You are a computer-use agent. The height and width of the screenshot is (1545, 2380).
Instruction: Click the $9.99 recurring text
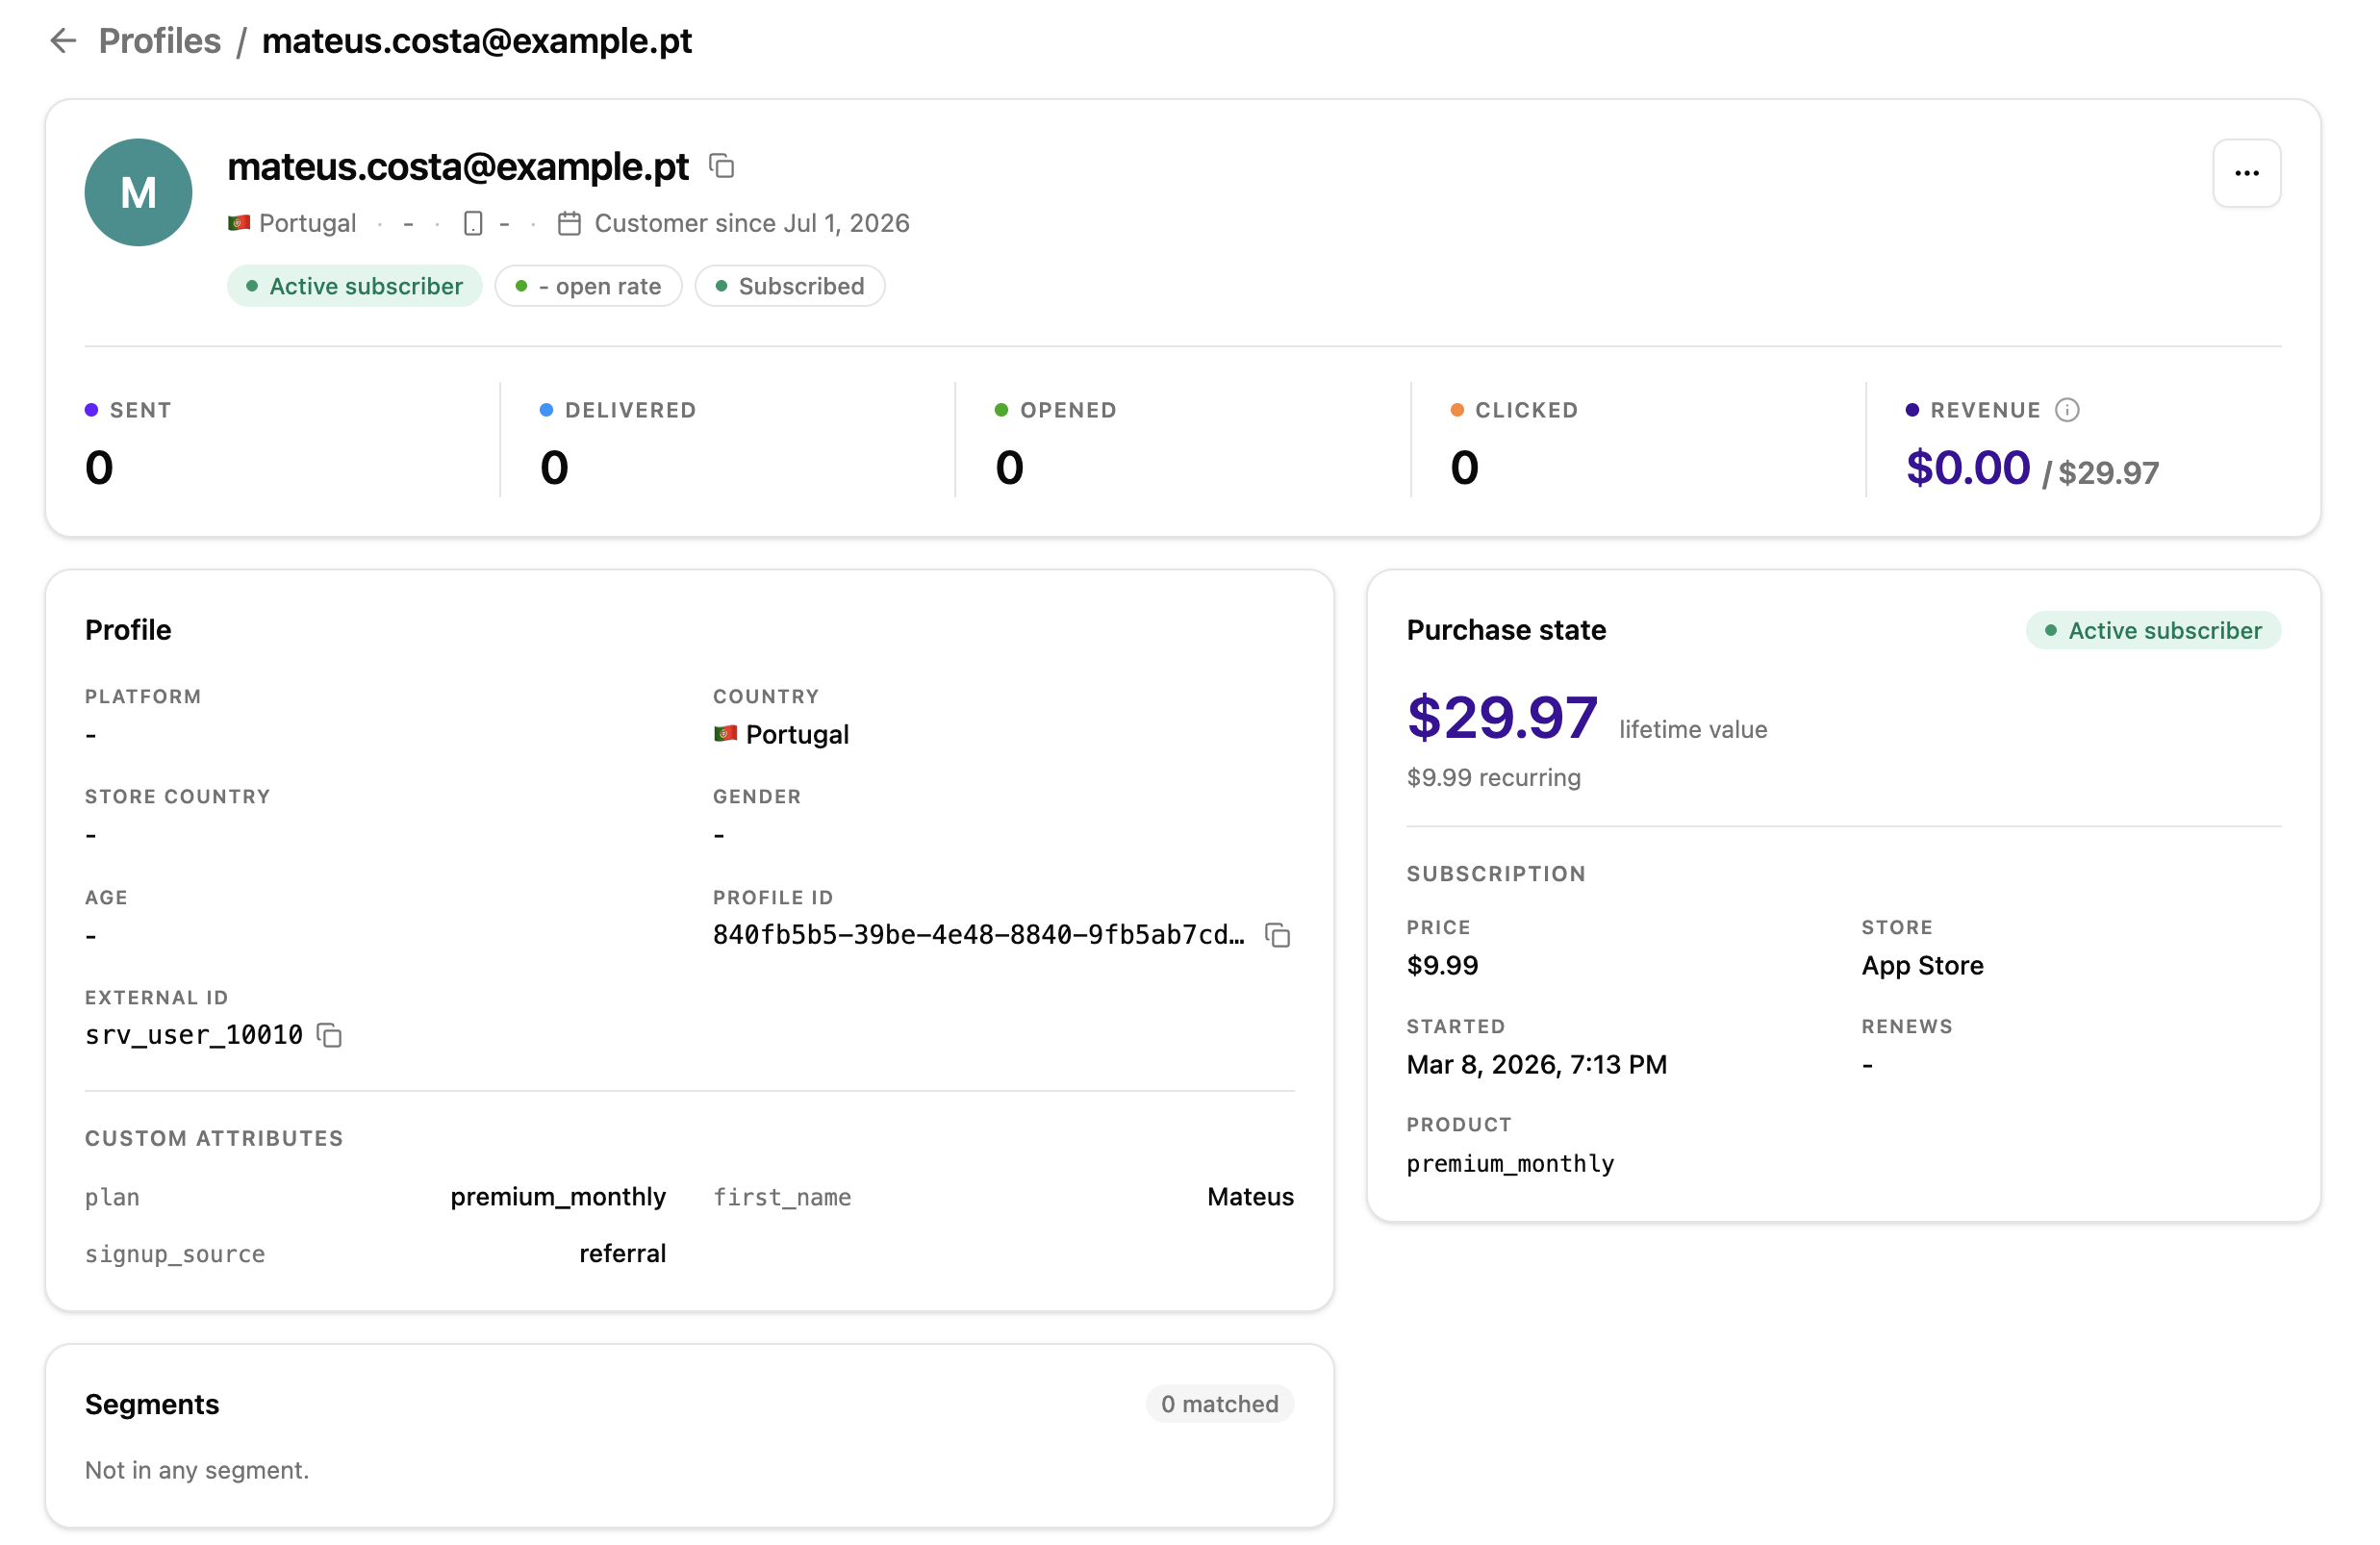coord(1494,778)
